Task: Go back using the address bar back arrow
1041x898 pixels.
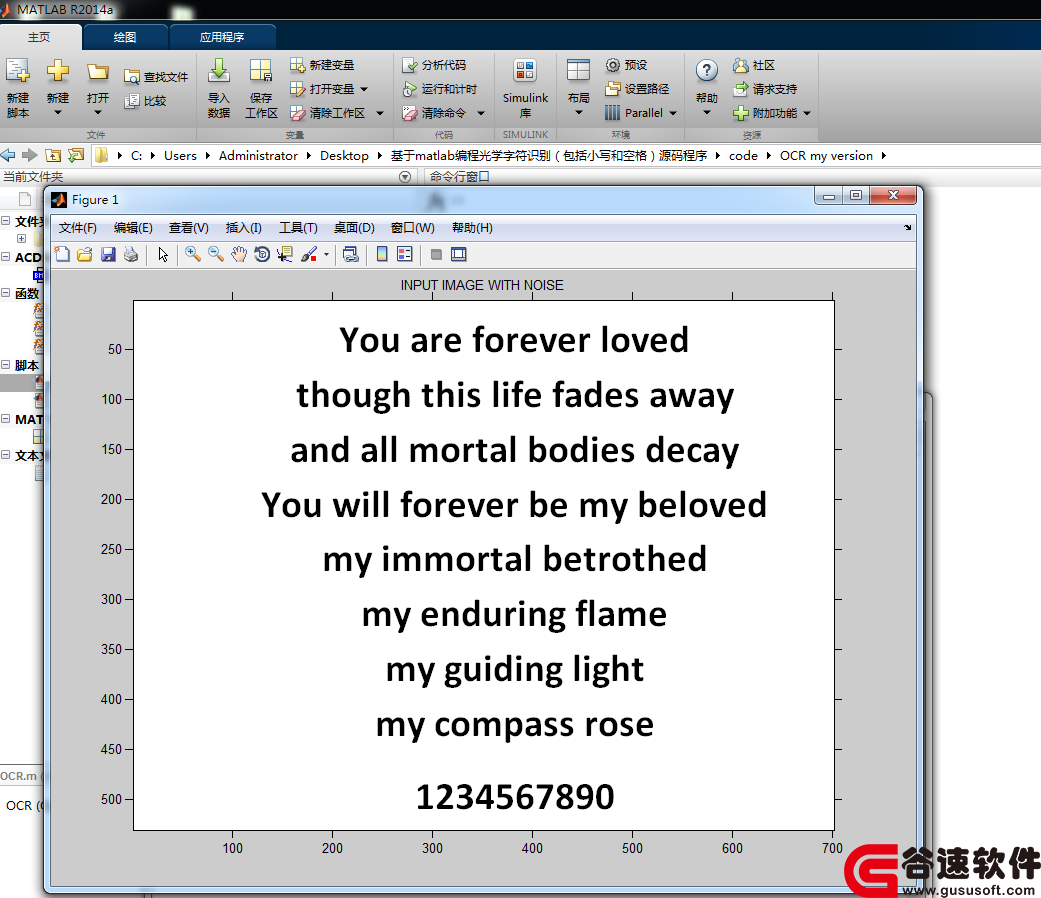Action: [x=8, y=155]
